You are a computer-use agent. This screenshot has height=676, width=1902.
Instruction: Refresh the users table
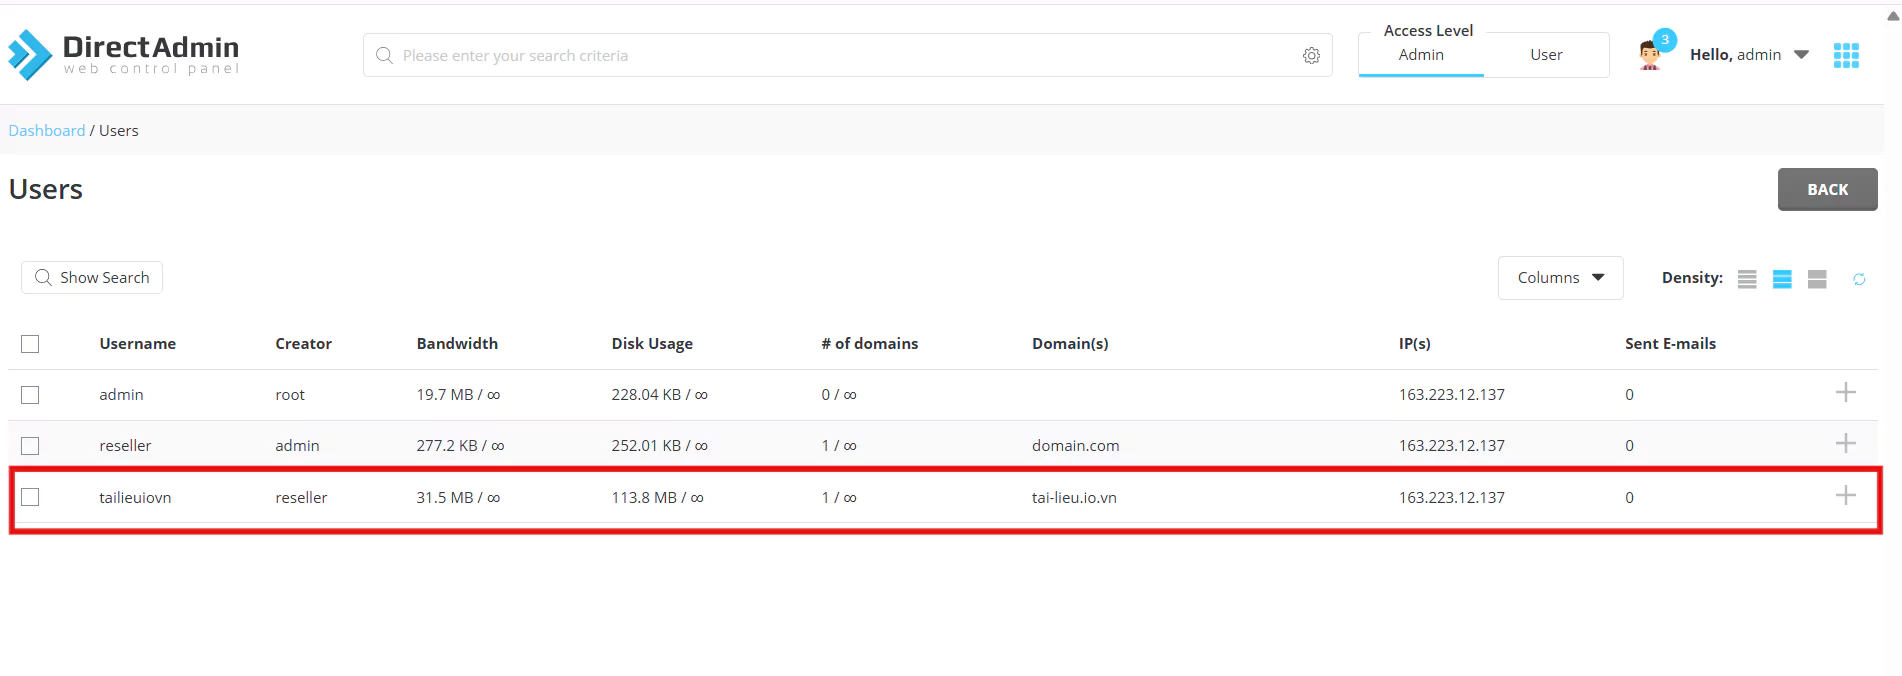1859,279
